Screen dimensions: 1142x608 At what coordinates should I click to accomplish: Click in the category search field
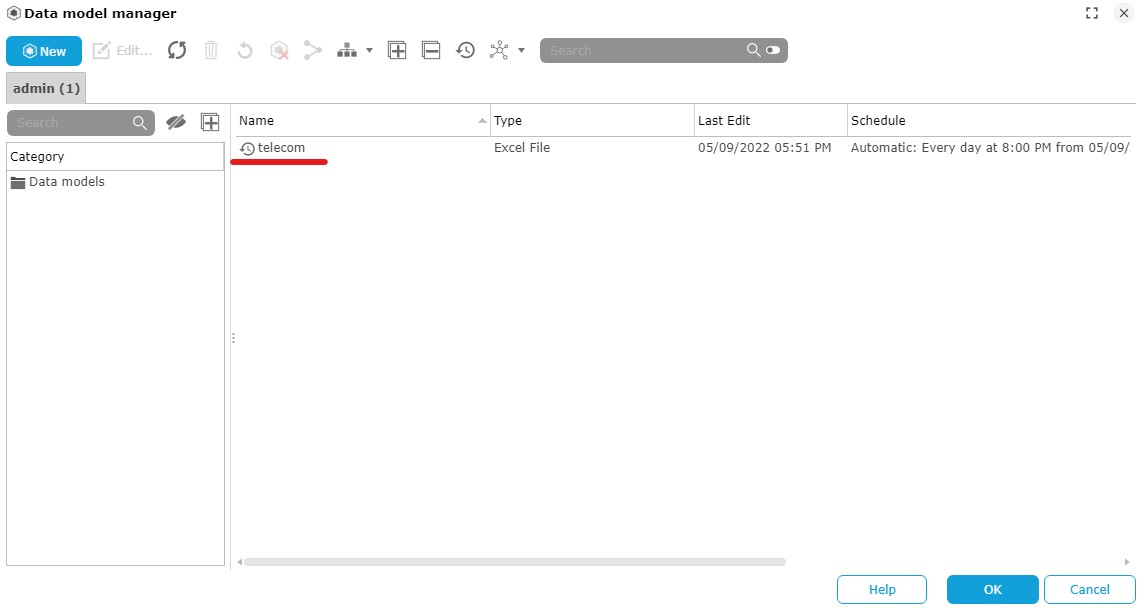(70, 122)
